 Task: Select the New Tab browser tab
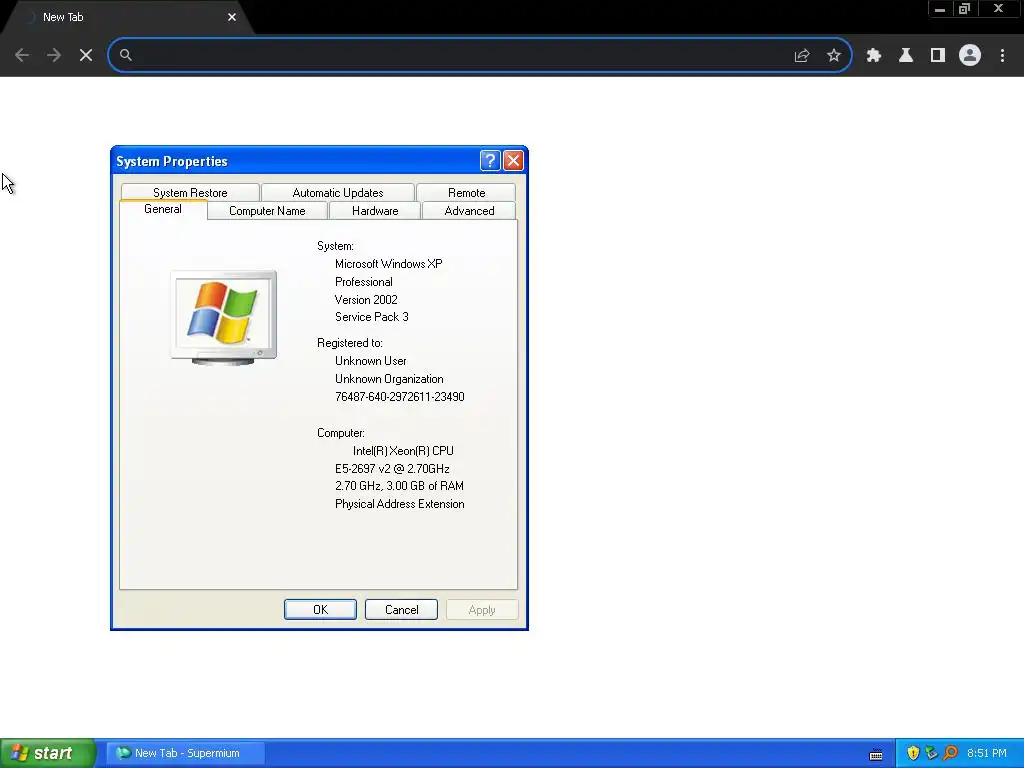127,18
